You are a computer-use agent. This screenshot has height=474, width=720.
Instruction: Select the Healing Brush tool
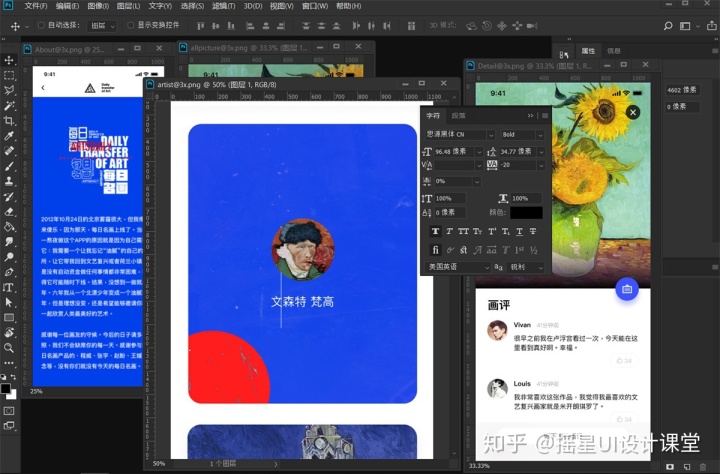point(9,151)
